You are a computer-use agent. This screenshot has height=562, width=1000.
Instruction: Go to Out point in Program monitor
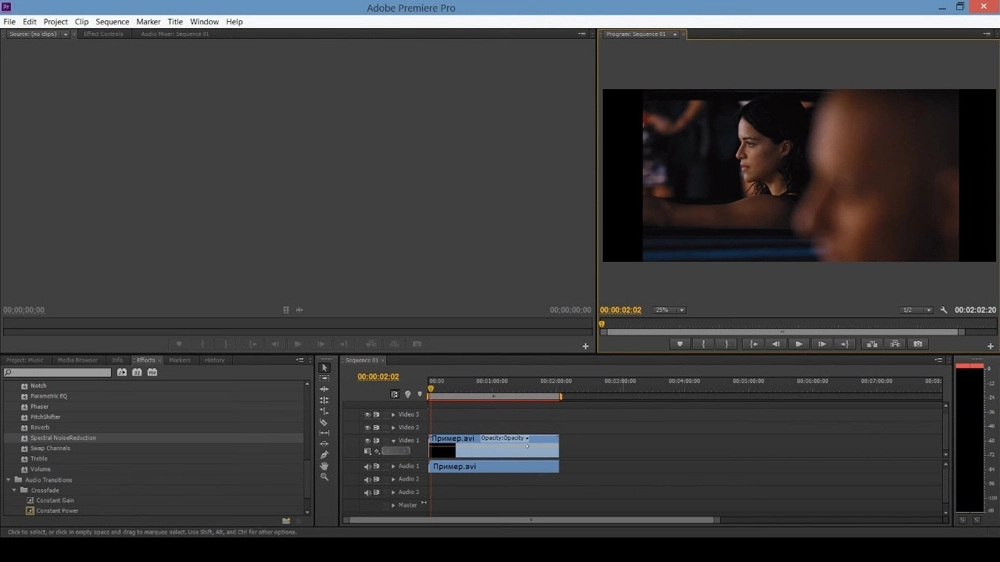point(844,344)
